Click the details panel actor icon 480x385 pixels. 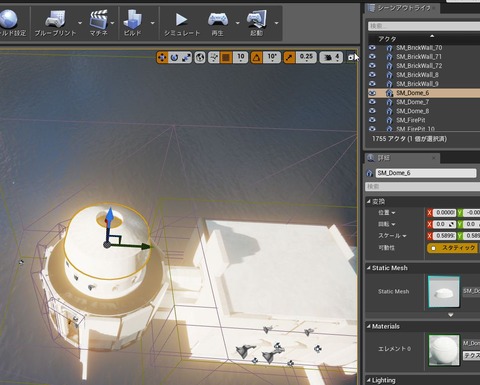point(369,173)
